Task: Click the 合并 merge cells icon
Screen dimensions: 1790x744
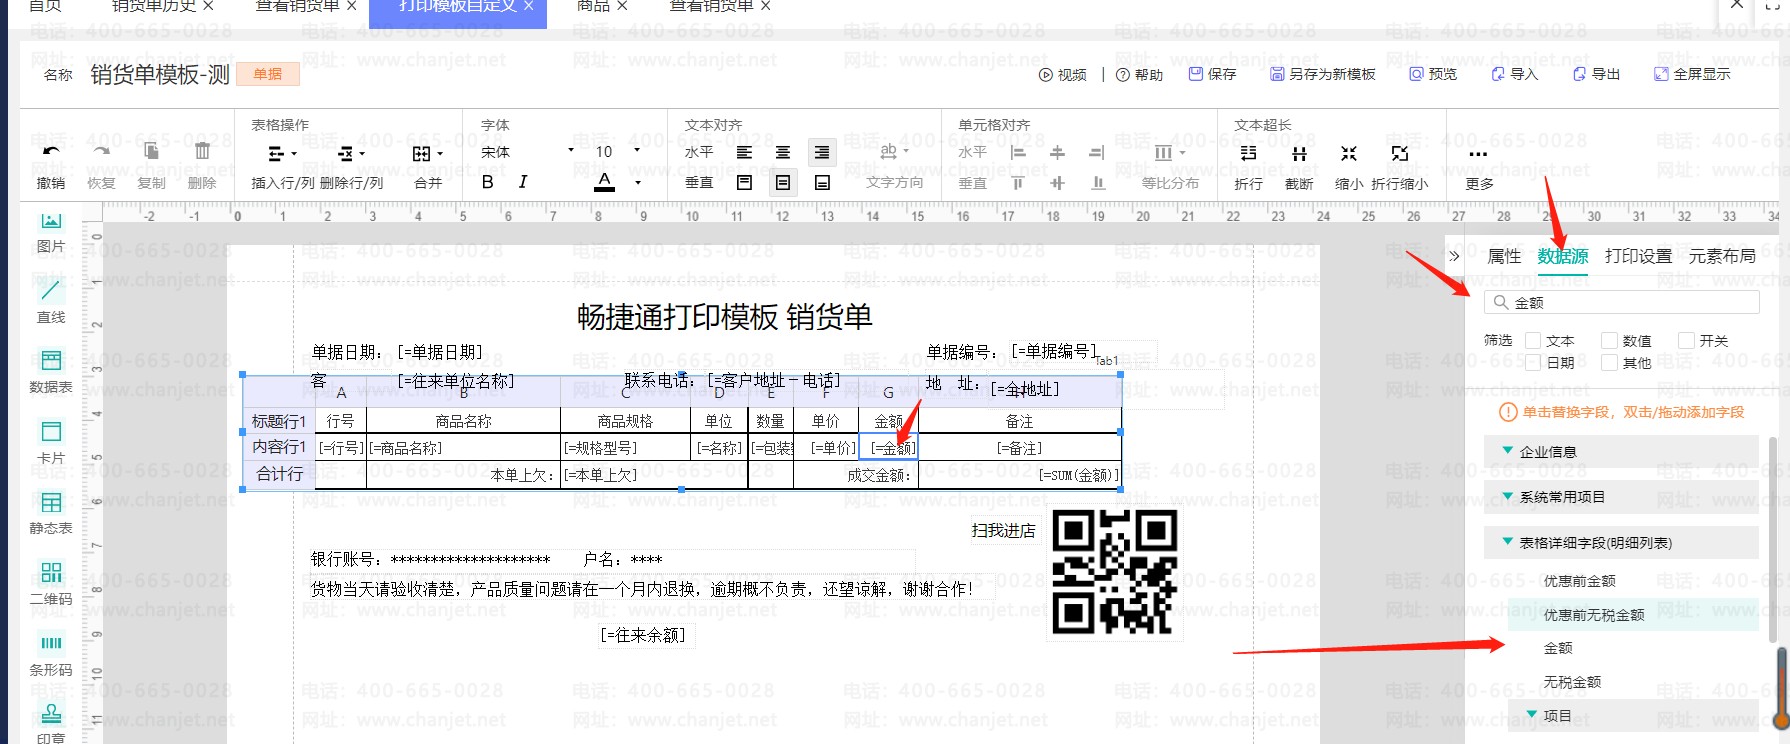Action: [x=427, y=154]
